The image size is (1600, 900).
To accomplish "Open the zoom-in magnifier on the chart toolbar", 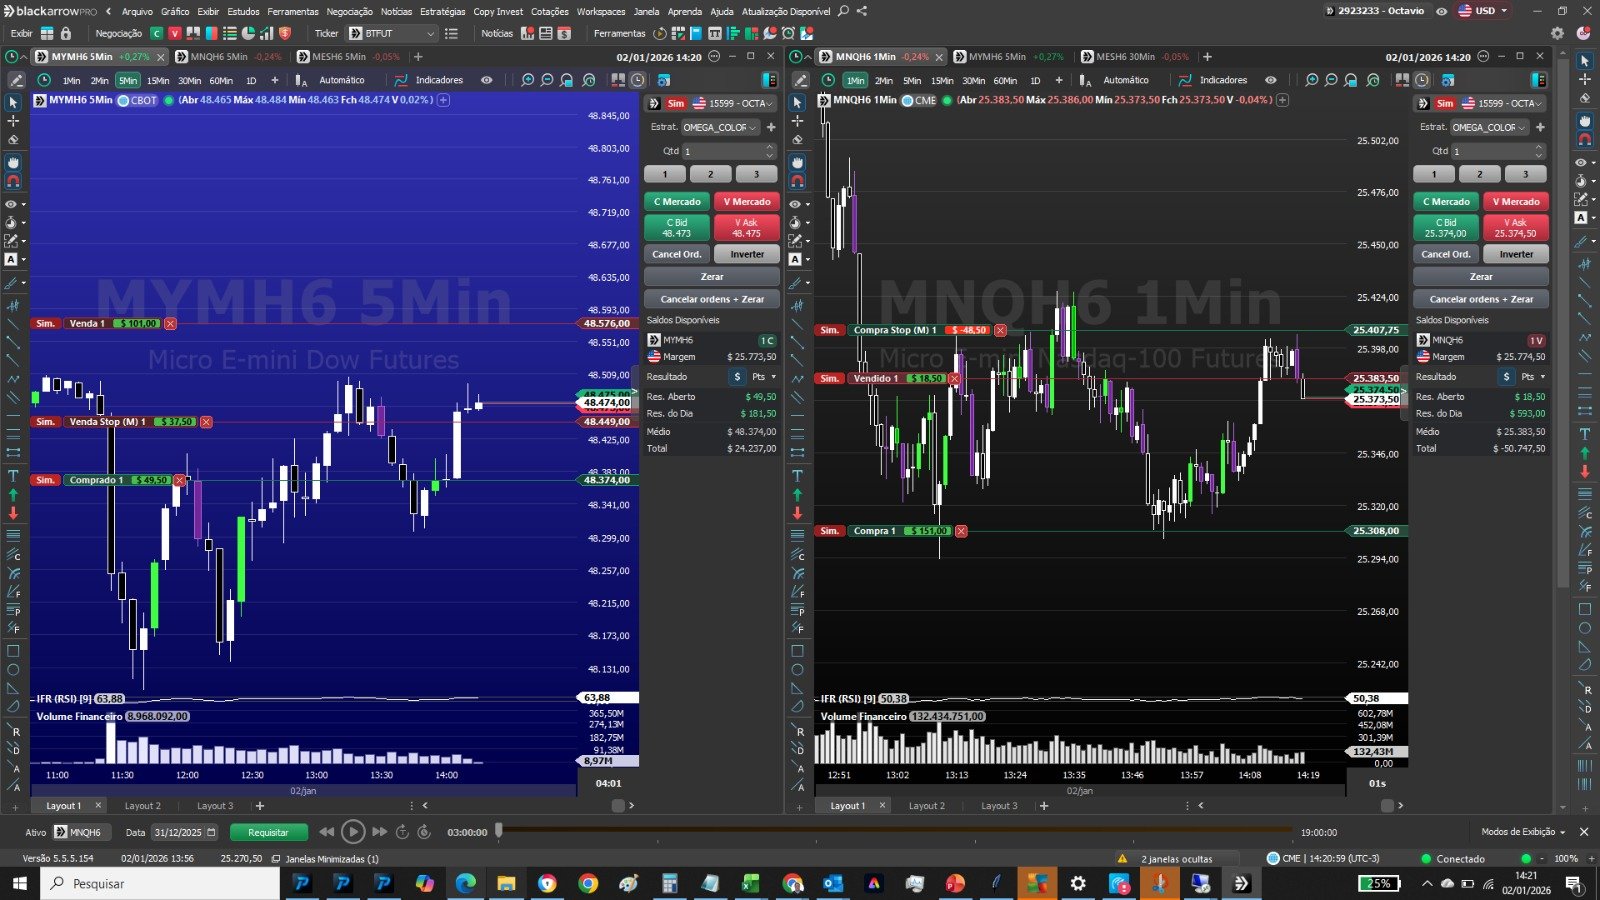I will pos(526,80).
